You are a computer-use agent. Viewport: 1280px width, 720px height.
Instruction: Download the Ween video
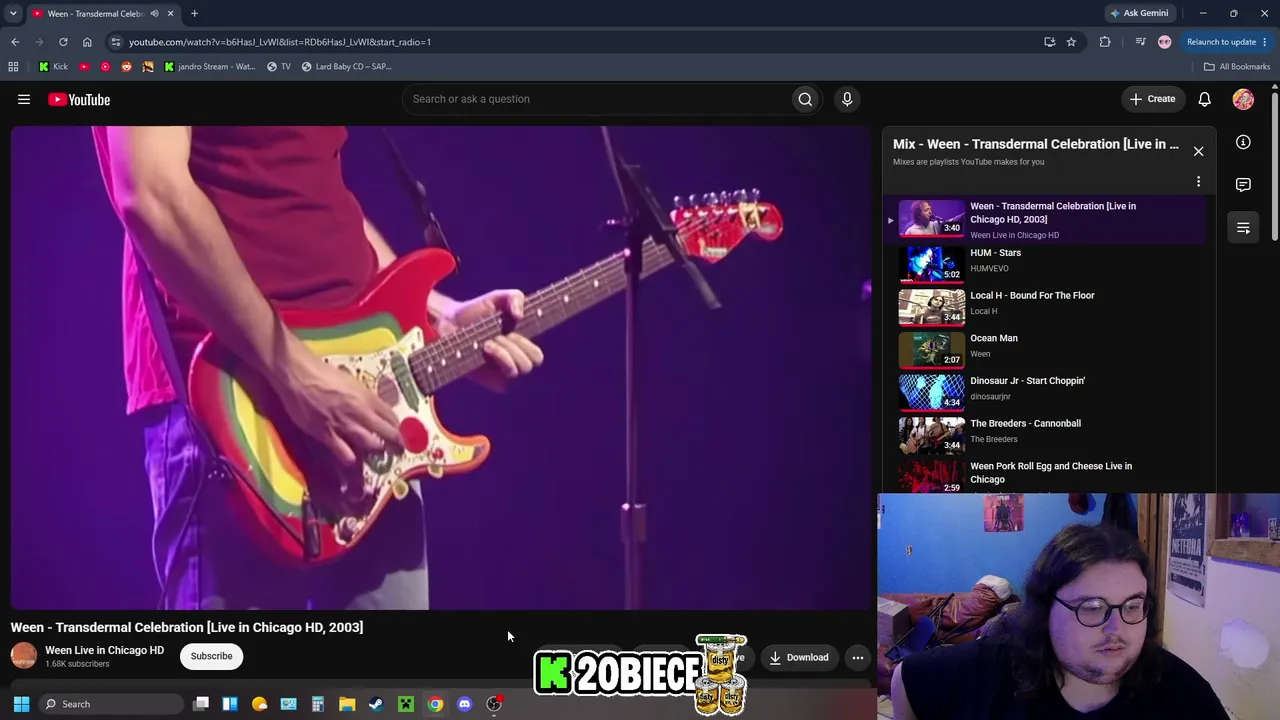pos(799,657)
